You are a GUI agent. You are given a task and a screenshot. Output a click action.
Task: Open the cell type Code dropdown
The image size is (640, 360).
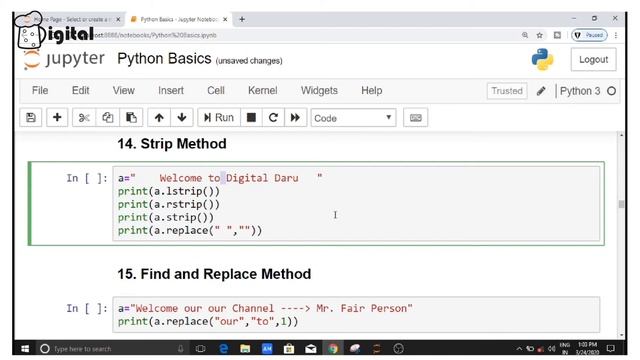[x=353, y=118]
